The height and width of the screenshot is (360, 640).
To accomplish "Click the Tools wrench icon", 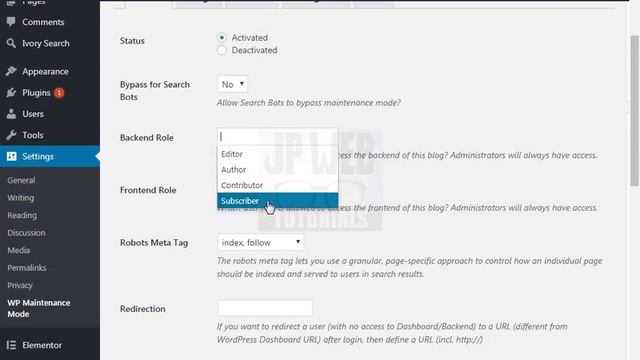I will [x=11, y=135].
